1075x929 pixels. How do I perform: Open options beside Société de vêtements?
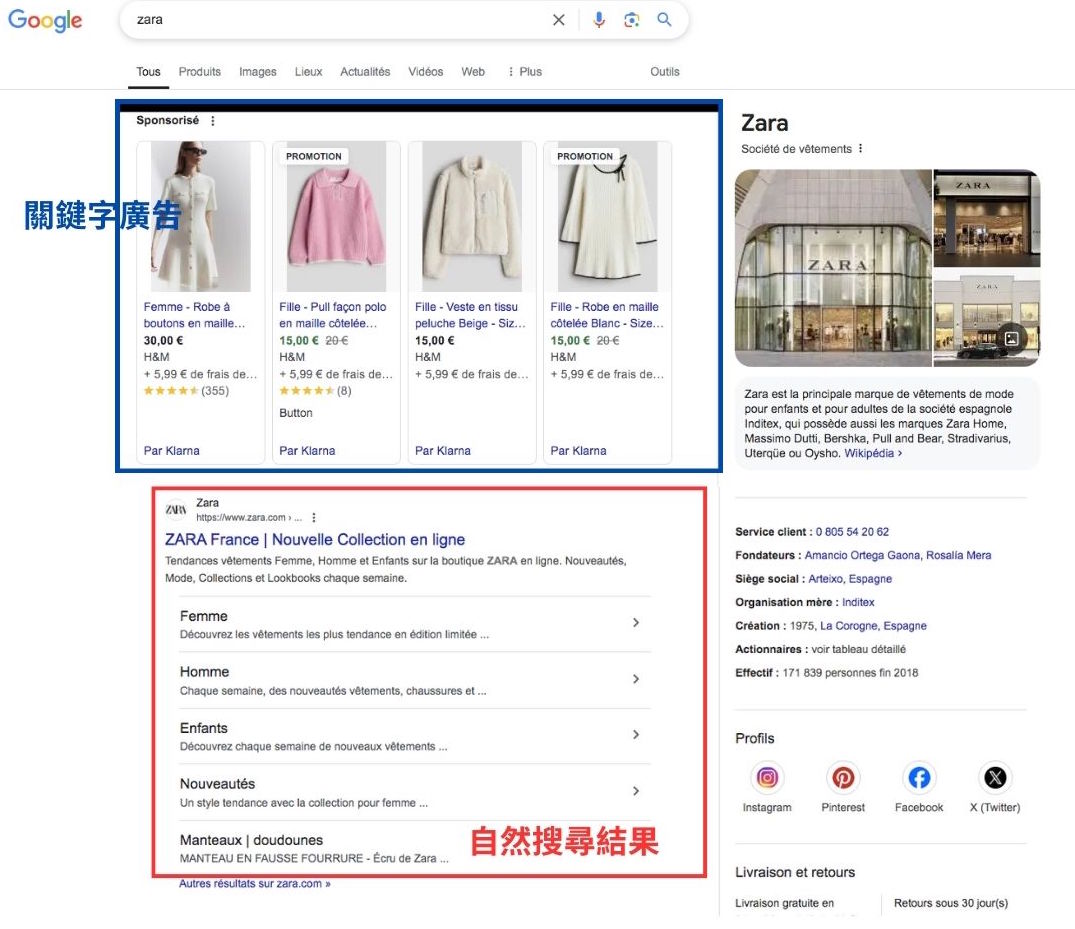[x=860, y=149]
